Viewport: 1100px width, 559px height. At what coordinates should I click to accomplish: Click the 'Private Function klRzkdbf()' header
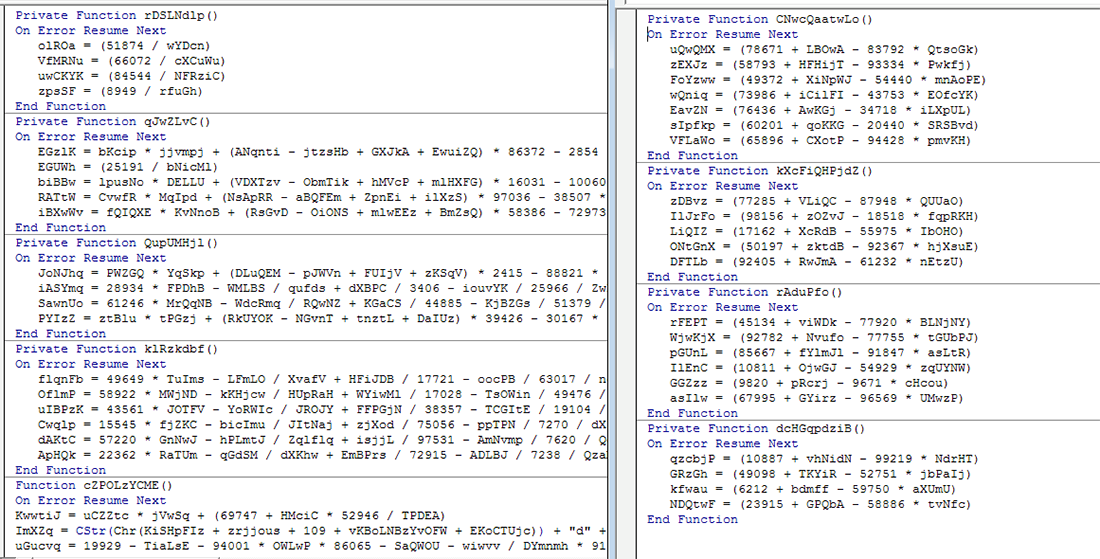(x=116, y=349)
